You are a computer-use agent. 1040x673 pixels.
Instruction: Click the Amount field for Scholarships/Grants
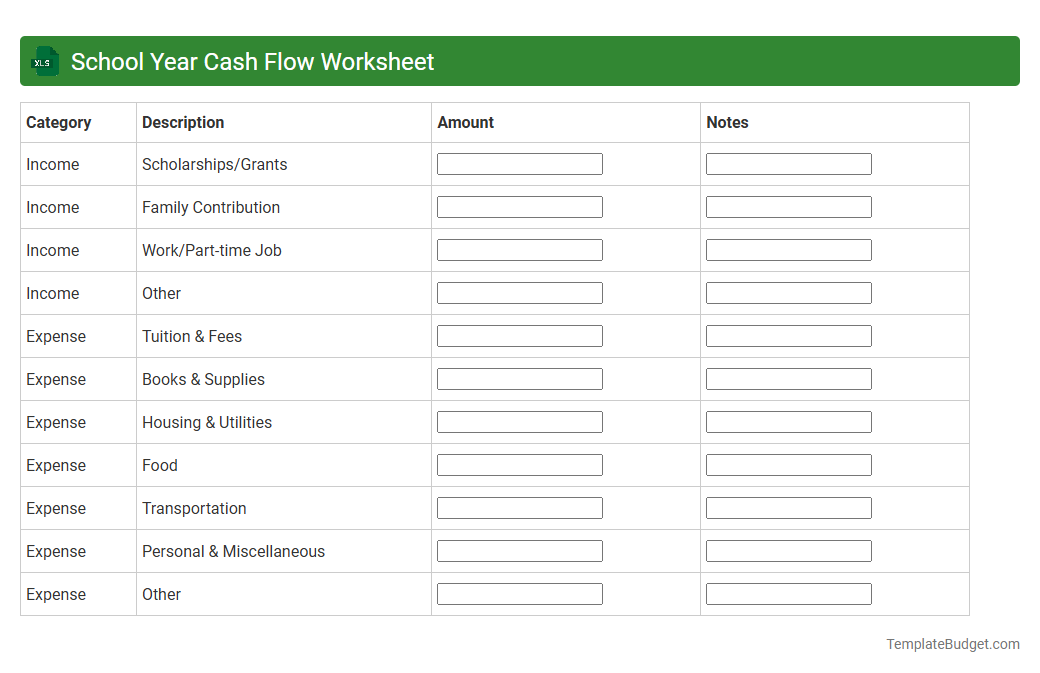pos(519,163)
